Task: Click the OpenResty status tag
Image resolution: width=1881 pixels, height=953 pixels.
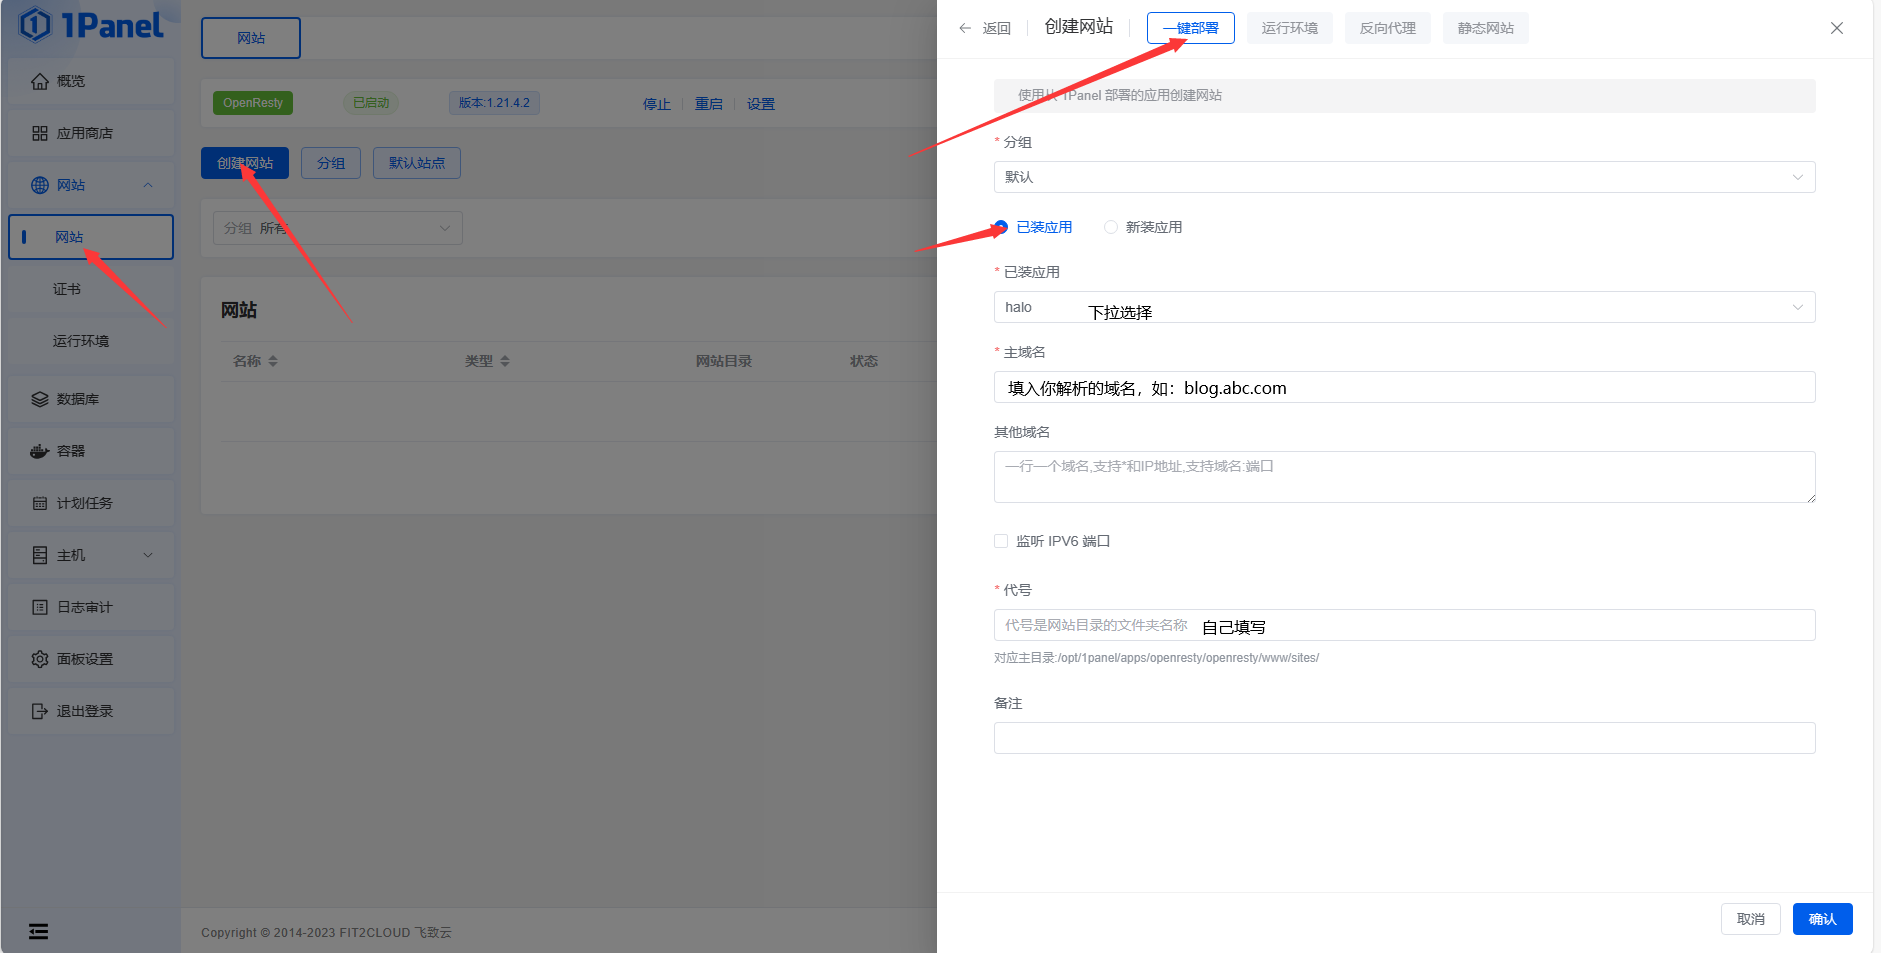Action: point(253,103)
